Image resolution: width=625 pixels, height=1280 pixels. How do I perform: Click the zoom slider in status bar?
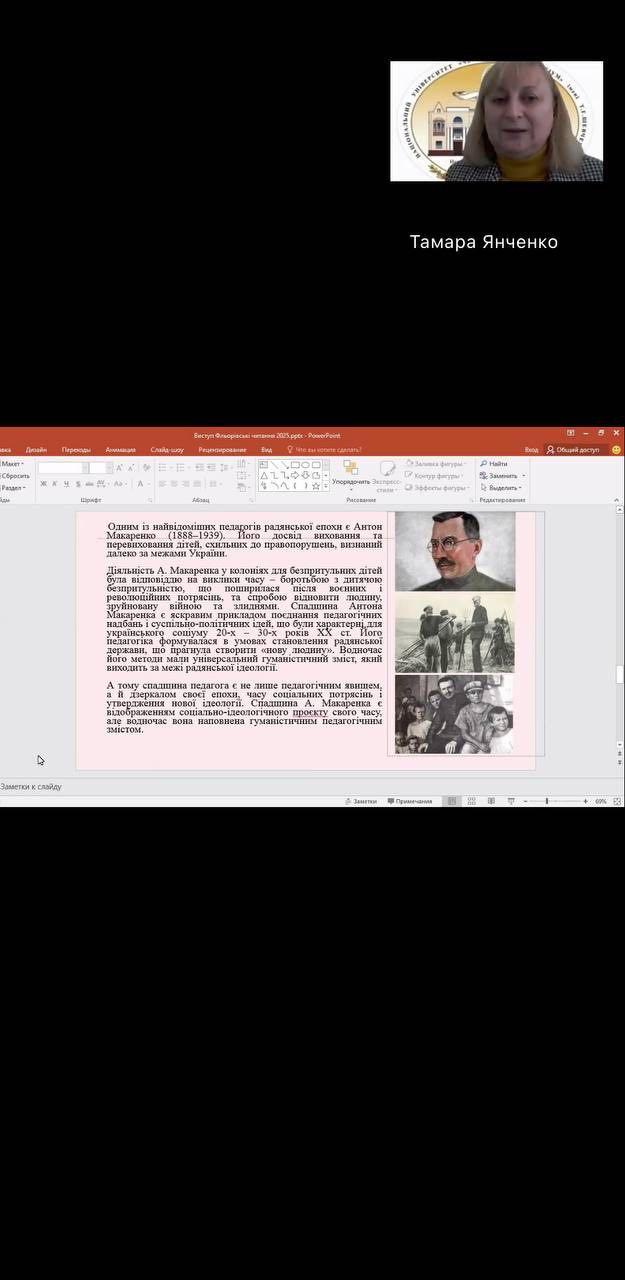tap(546, 801)
